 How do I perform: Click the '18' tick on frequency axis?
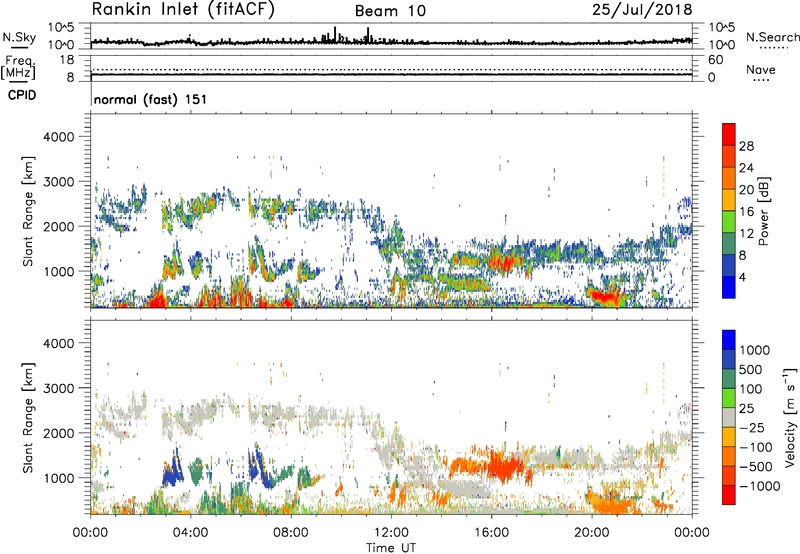coord(66,60)
